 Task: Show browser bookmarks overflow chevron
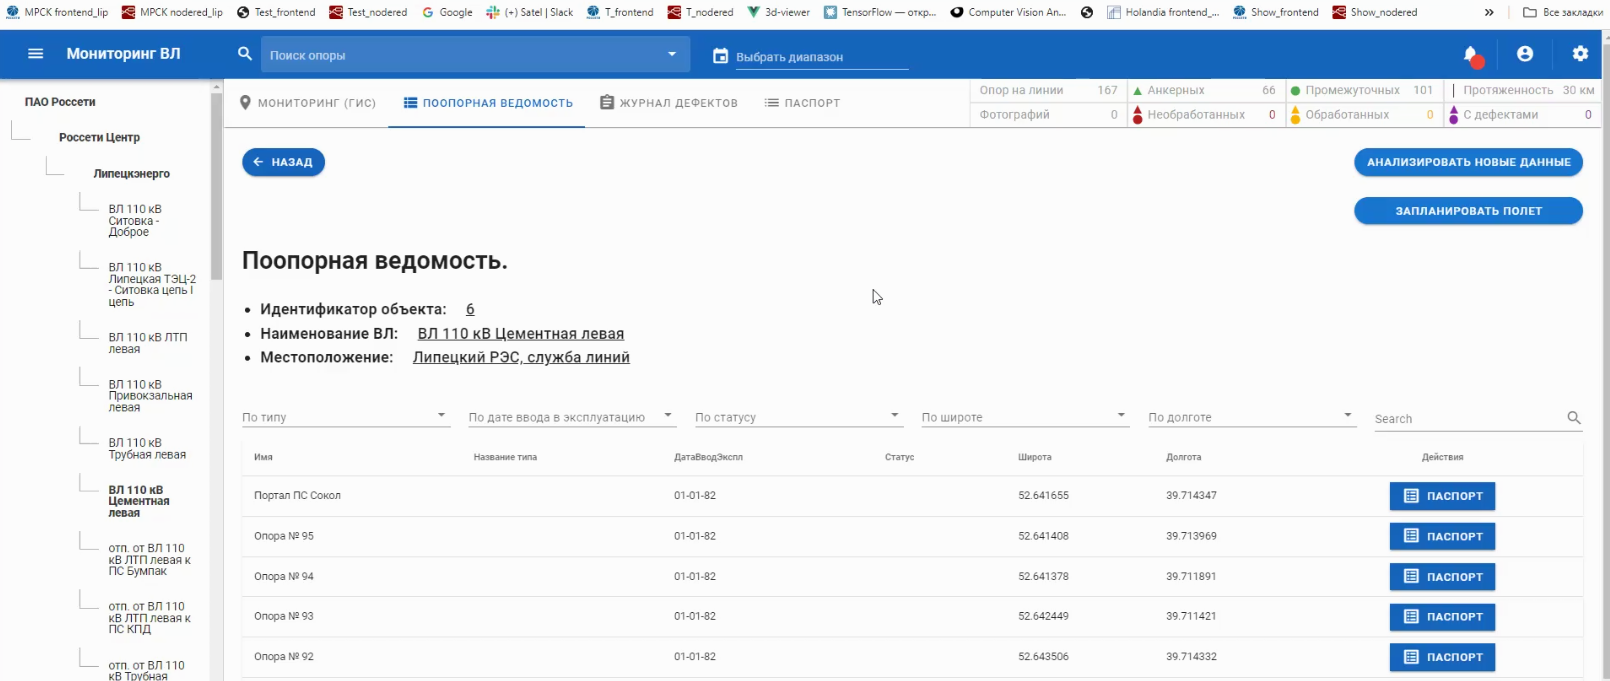pos(1489,12)
